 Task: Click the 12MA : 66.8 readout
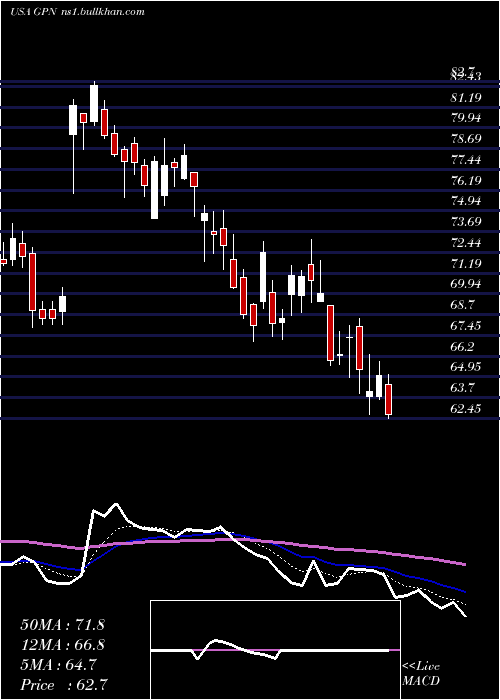[x=63, y=645]
